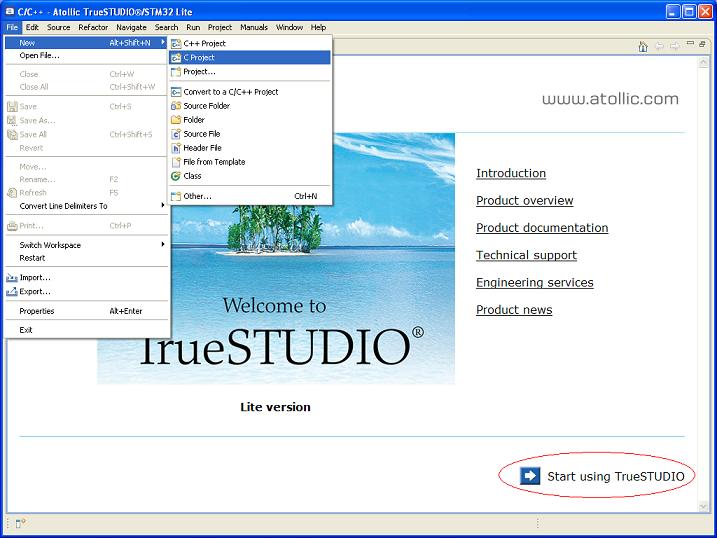Create a new Source Folder
Screen dimensions: 717x538
click(250, 106)
